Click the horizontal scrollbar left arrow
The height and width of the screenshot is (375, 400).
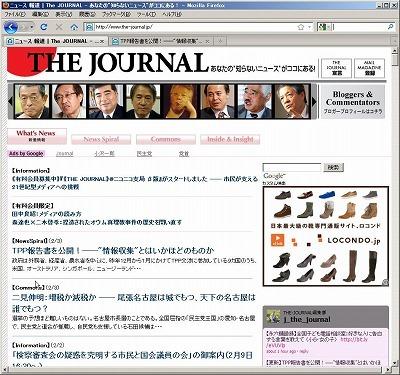coord(5,370)
